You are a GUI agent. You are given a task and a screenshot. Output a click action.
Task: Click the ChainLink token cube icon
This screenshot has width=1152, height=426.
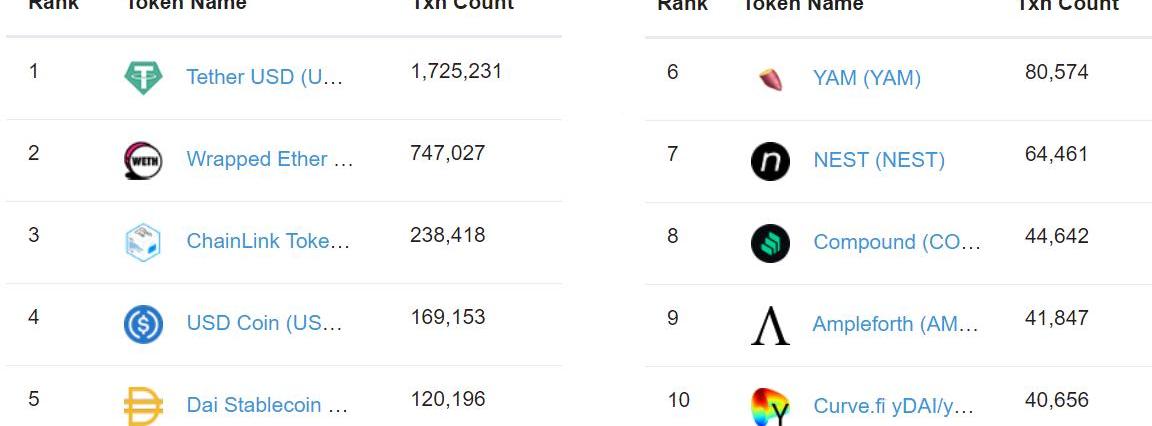coord(143,242)
